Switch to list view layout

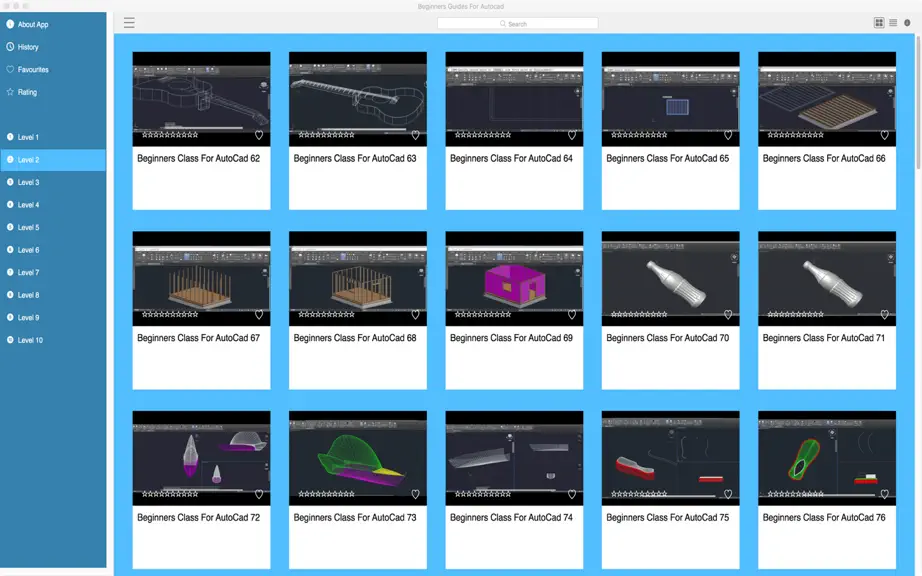893,23
